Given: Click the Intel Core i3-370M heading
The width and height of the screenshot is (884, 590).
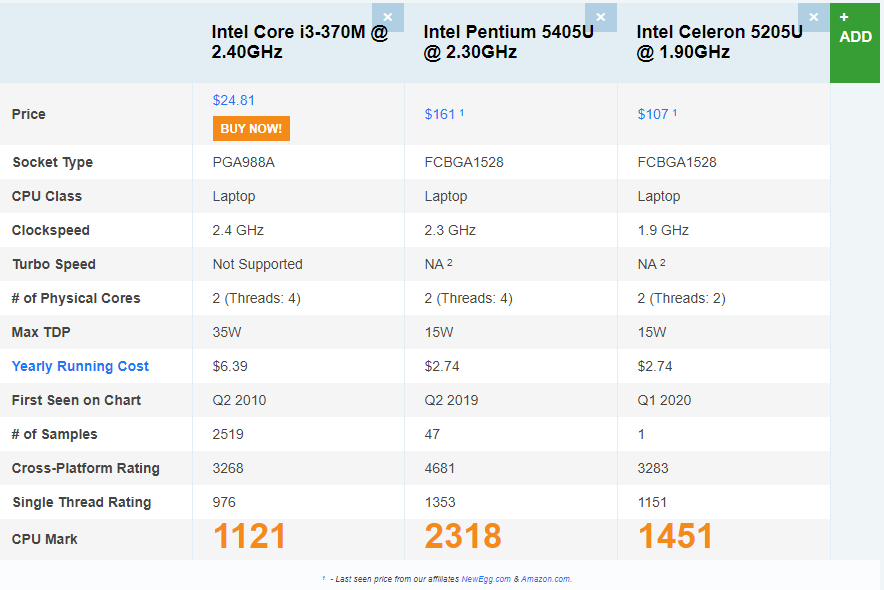Looking at the screenshot, I should click(300, 42).
